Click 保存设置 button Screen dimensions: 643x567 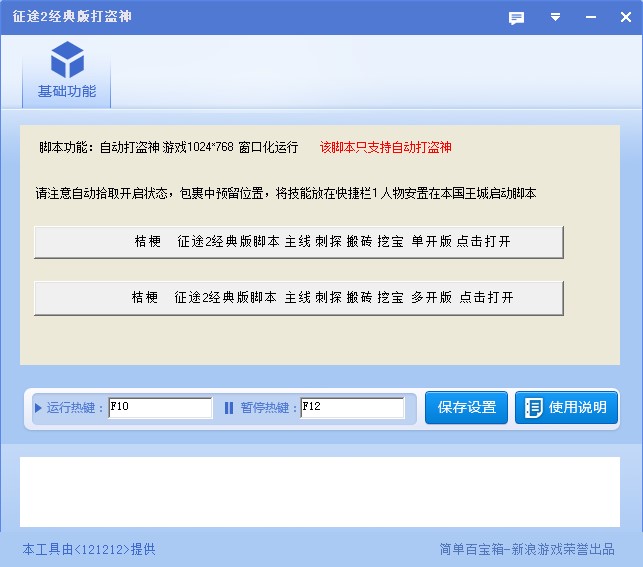(466, 408)
